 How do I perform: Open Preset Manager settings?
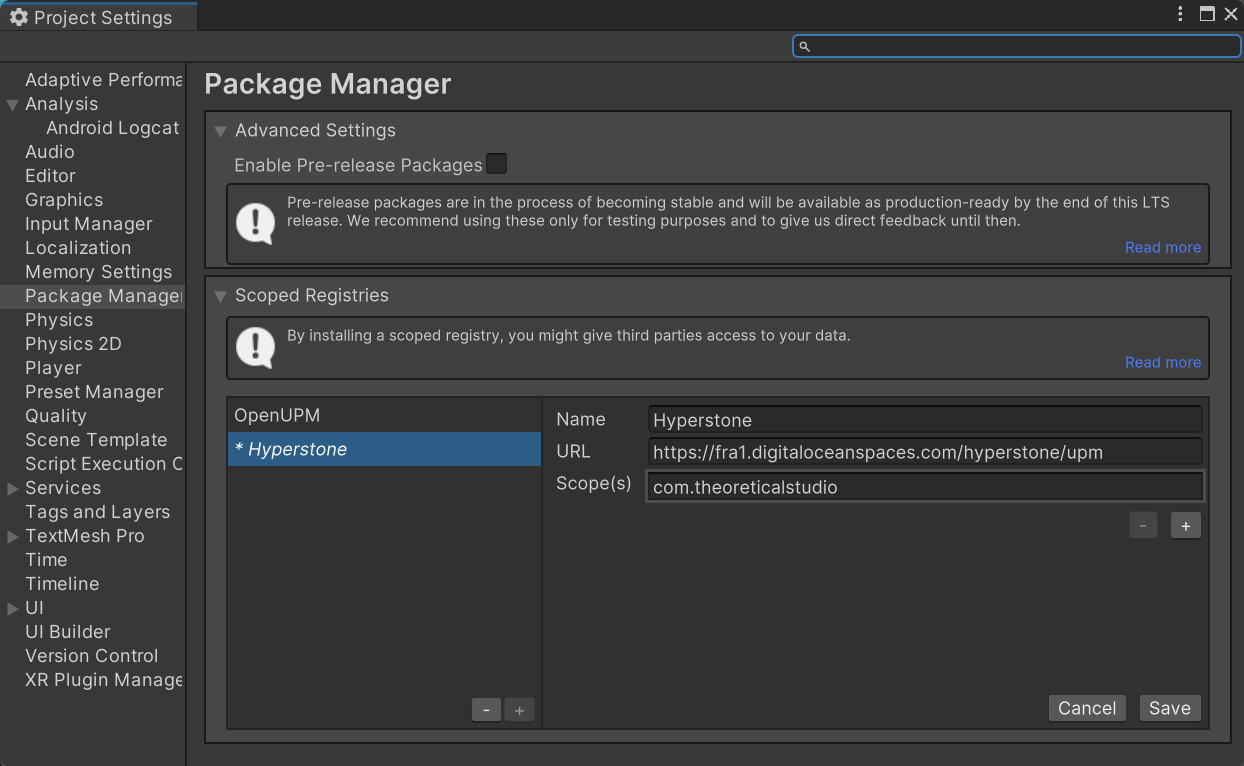click(x=92, y=392)
